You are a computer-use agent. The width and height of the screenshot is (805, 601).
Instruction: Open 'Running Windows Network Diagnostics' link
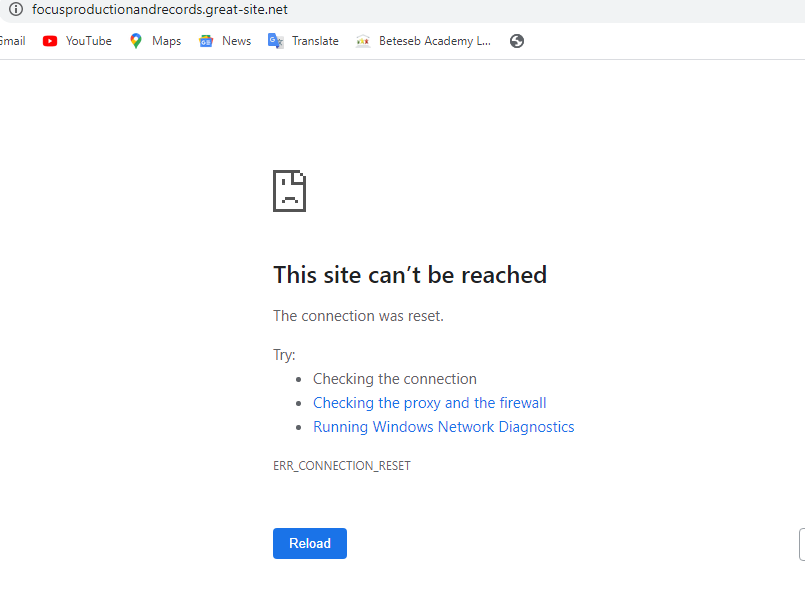coord(443,427)
